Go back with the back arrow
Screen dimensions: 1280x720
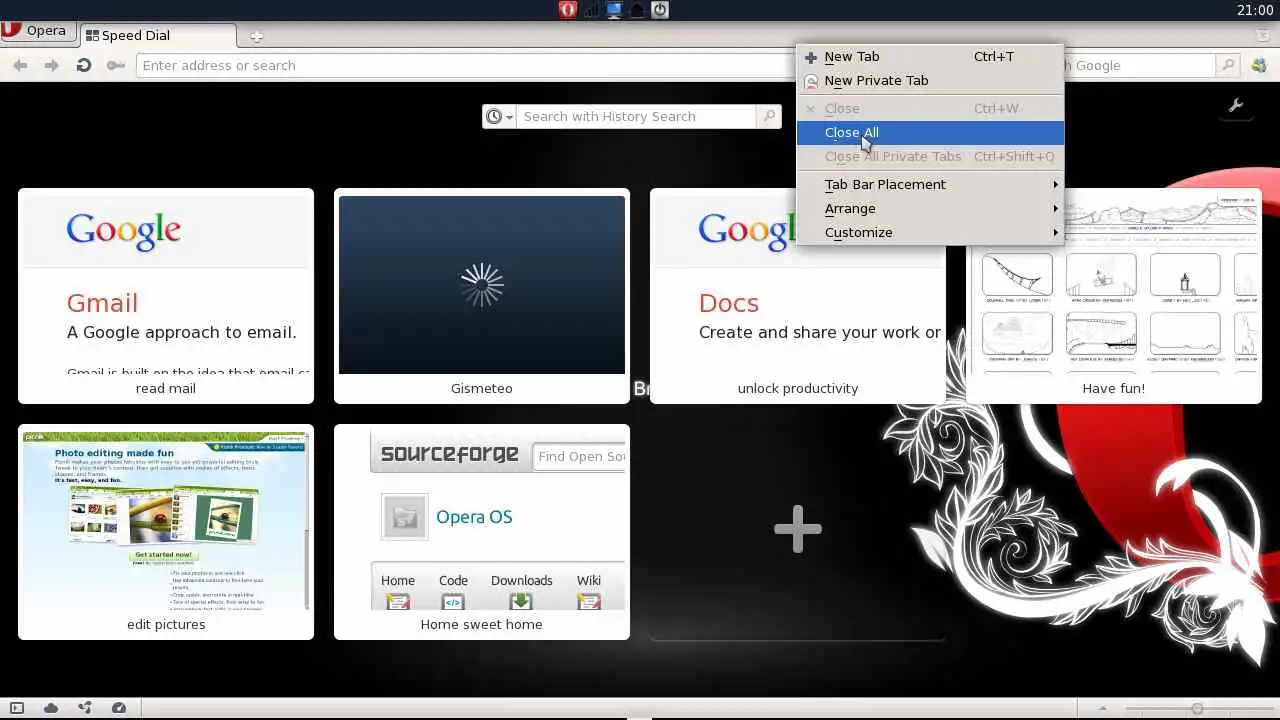[20, 66]
